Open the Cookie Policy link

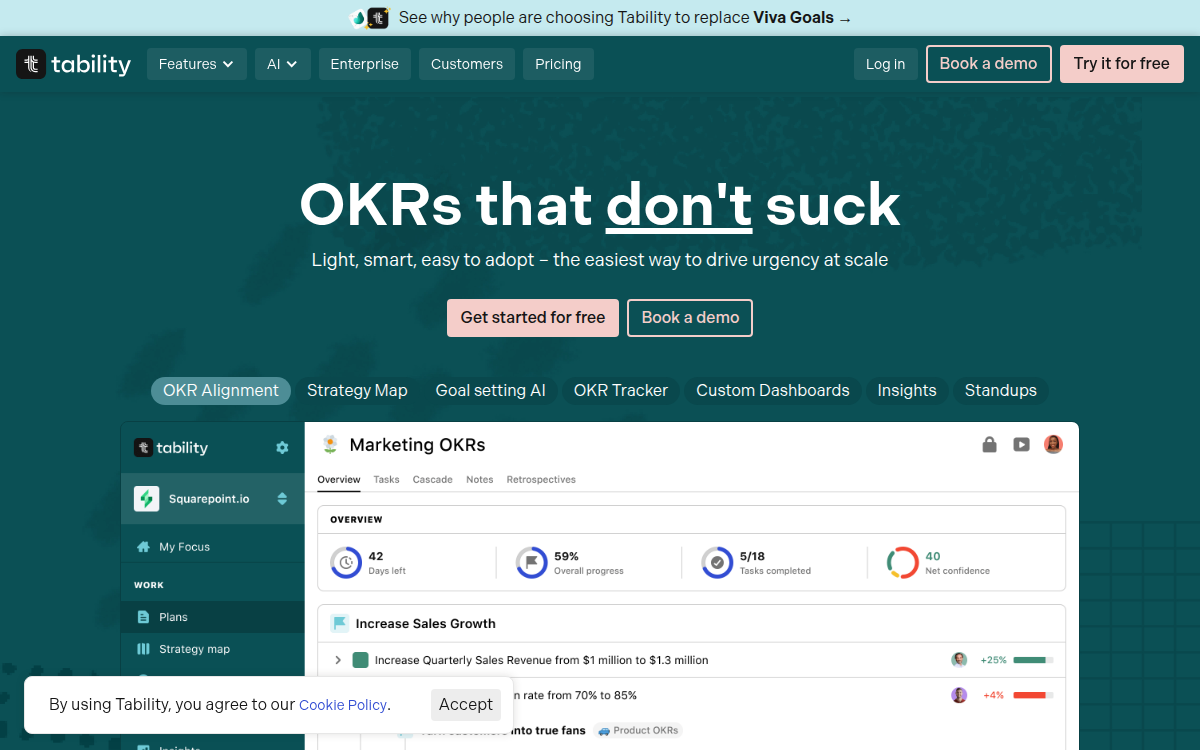point(343,705)
